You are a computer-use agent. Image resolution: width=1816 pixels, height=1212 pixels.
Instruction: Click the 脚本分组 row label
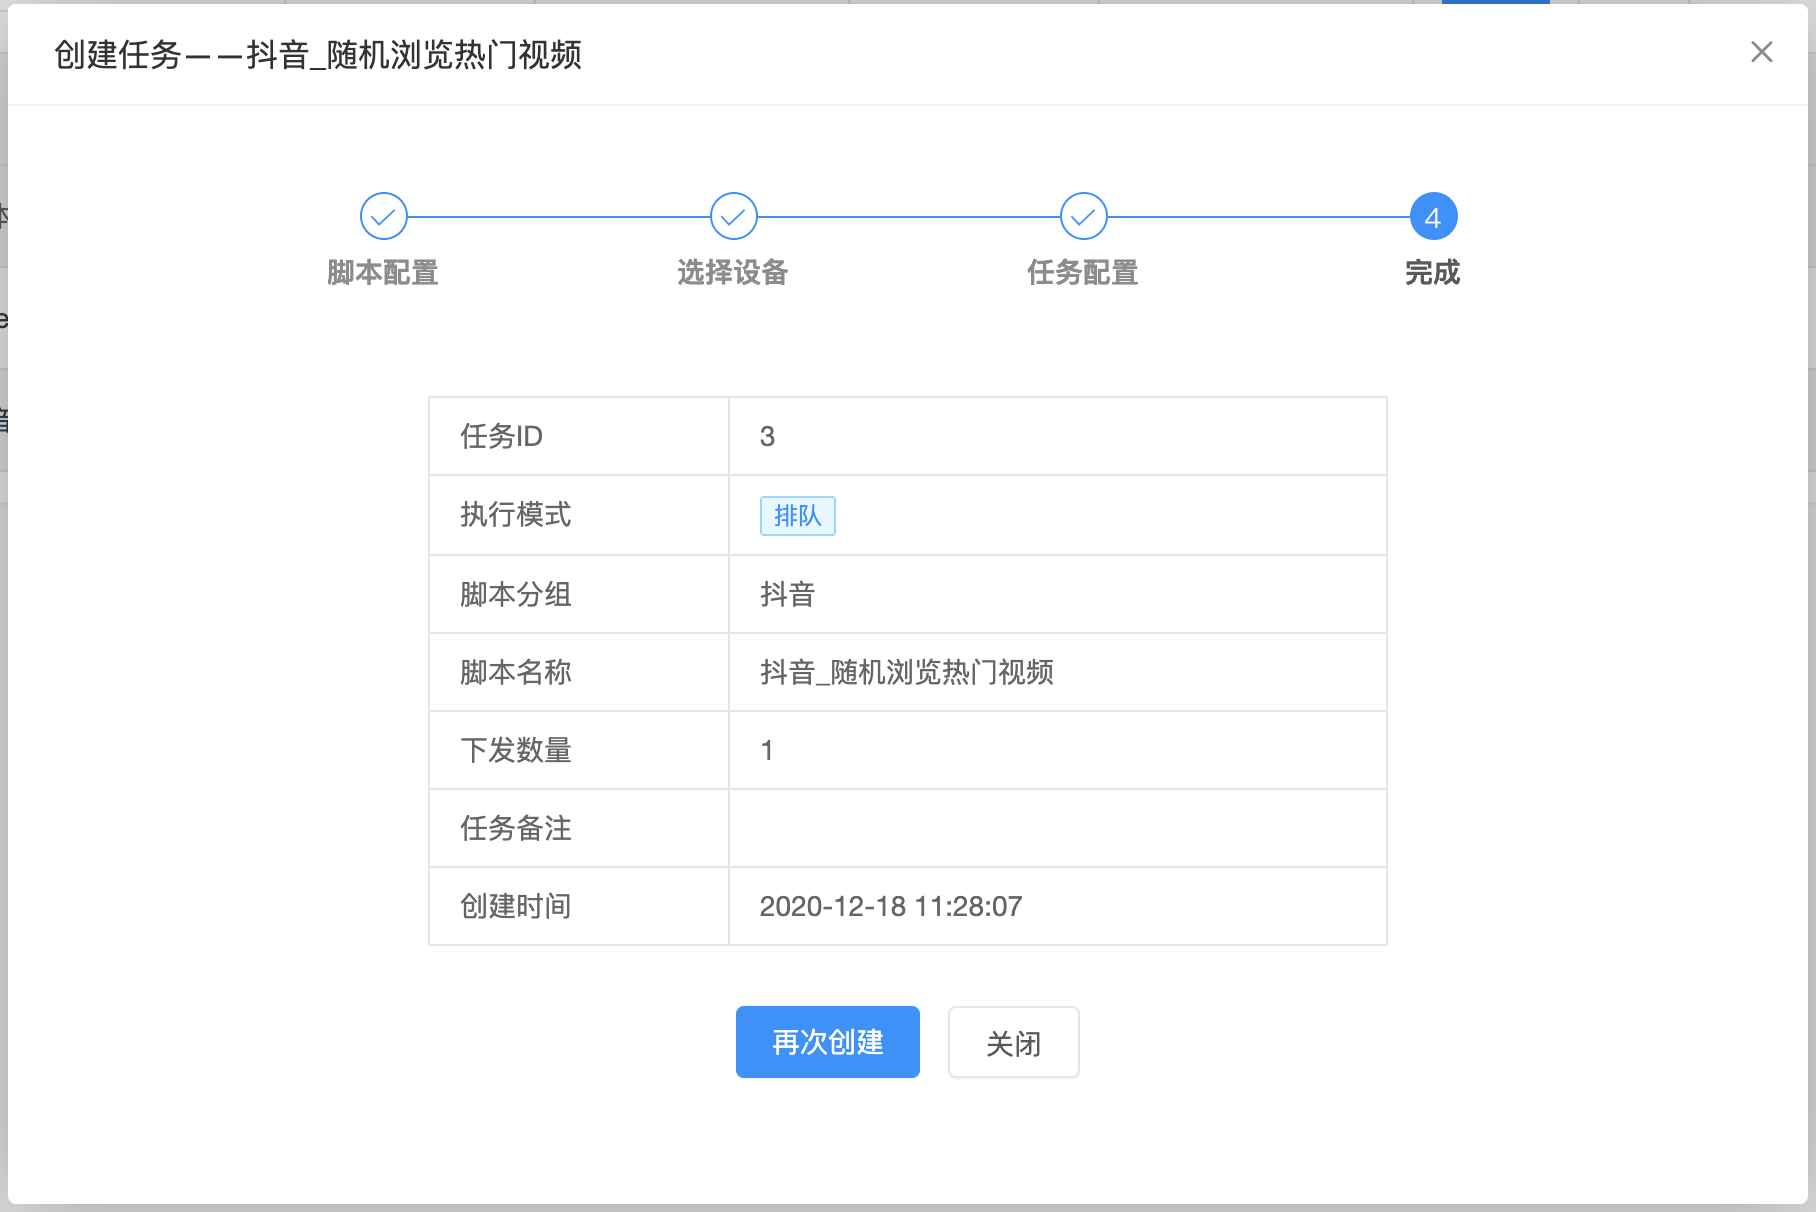click(x=516, y=594)
